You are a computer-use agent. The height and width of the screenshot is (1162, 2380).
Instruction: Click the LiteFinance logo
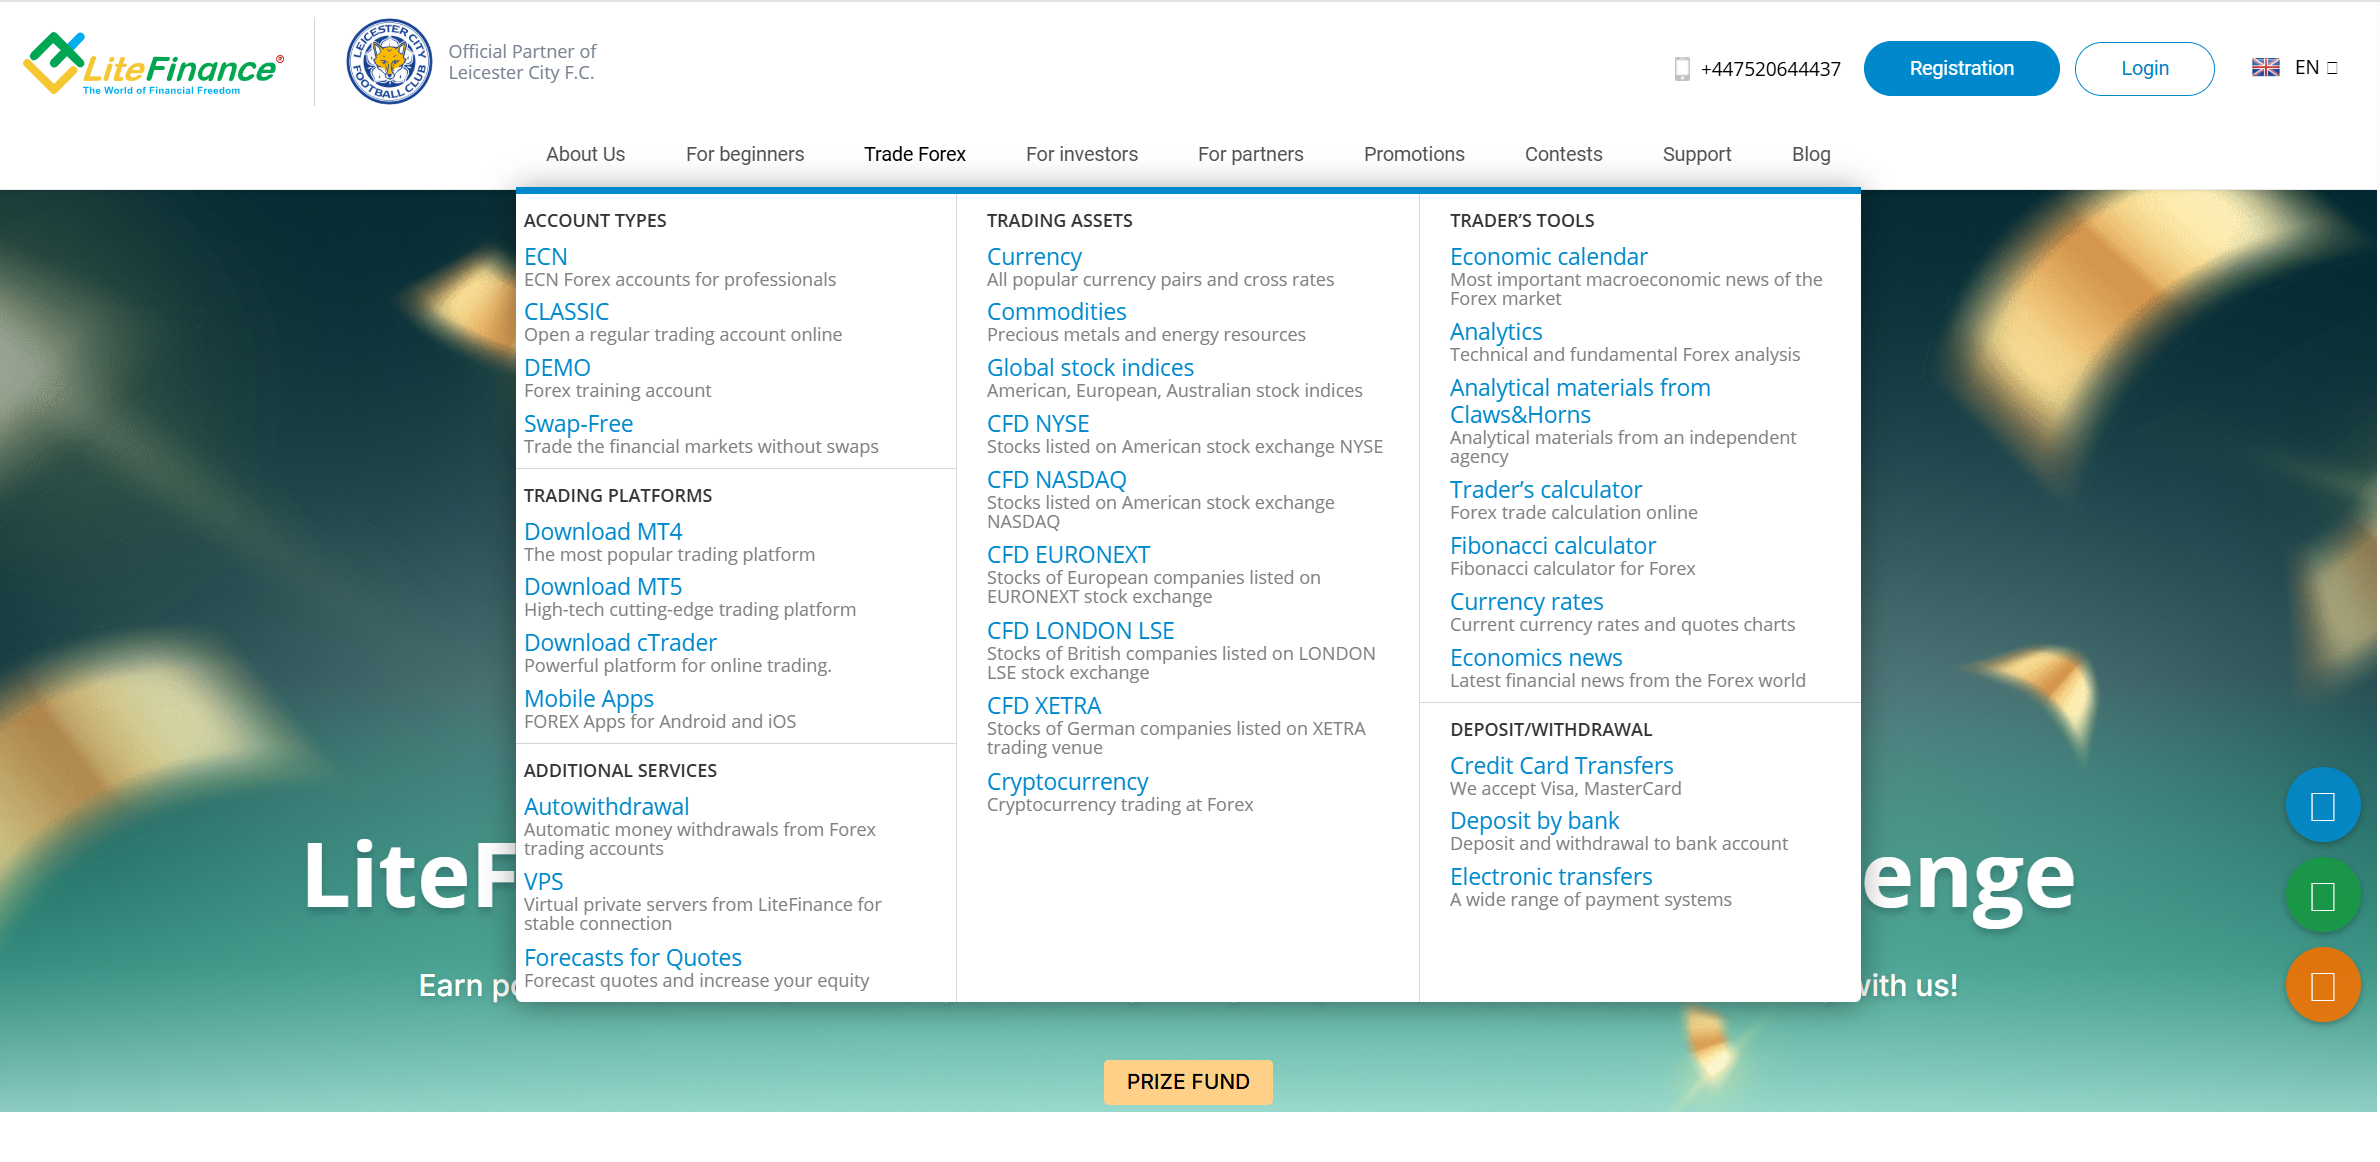coord(153,64)
